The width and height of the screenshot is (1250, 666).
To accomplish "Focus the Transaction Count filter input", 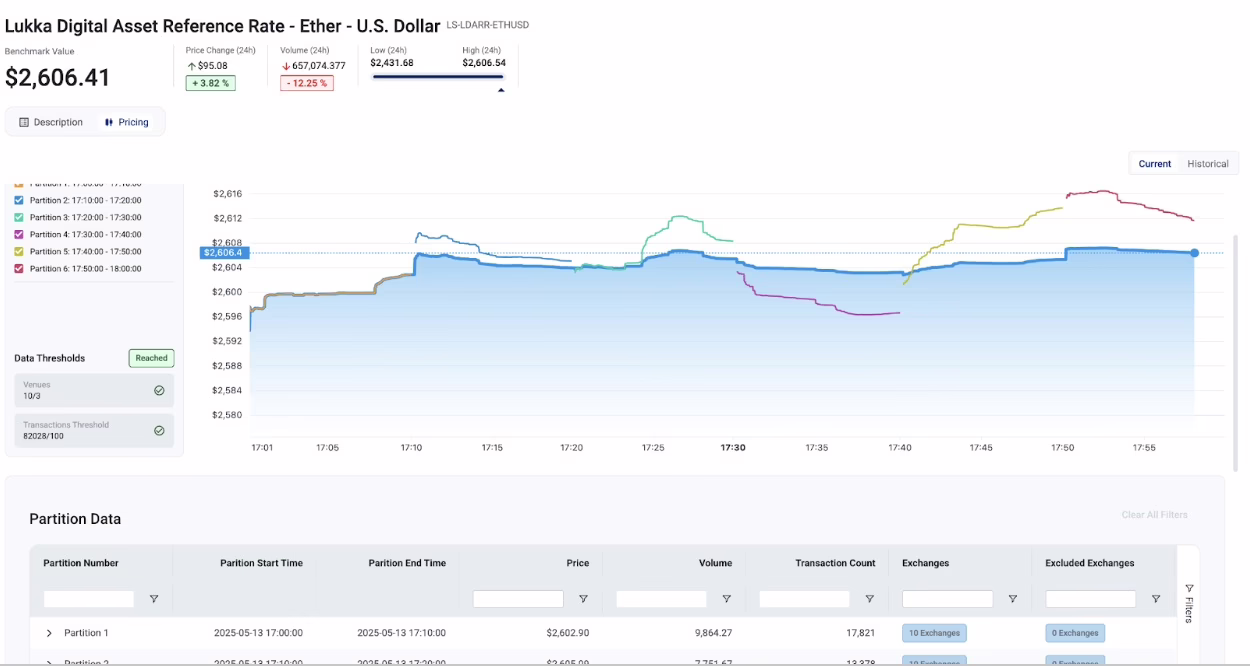I will click(x=804, y=599).
